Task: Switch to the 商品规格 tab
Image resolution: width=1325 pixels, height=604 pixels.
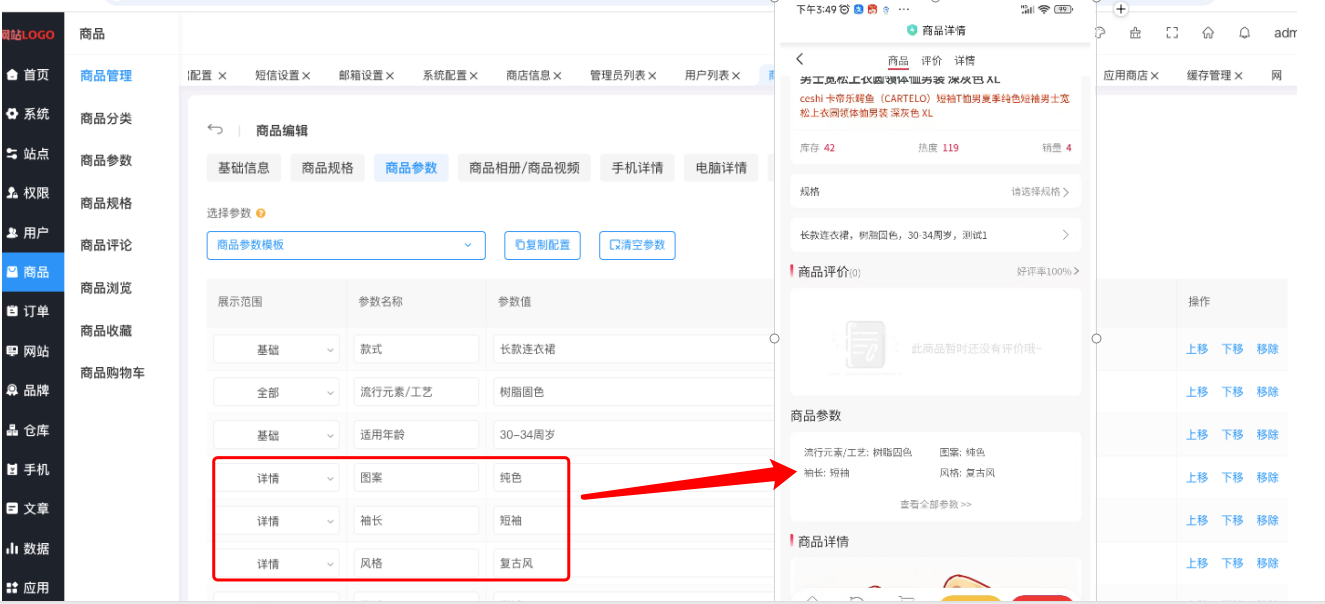Action: coord(328,168)
